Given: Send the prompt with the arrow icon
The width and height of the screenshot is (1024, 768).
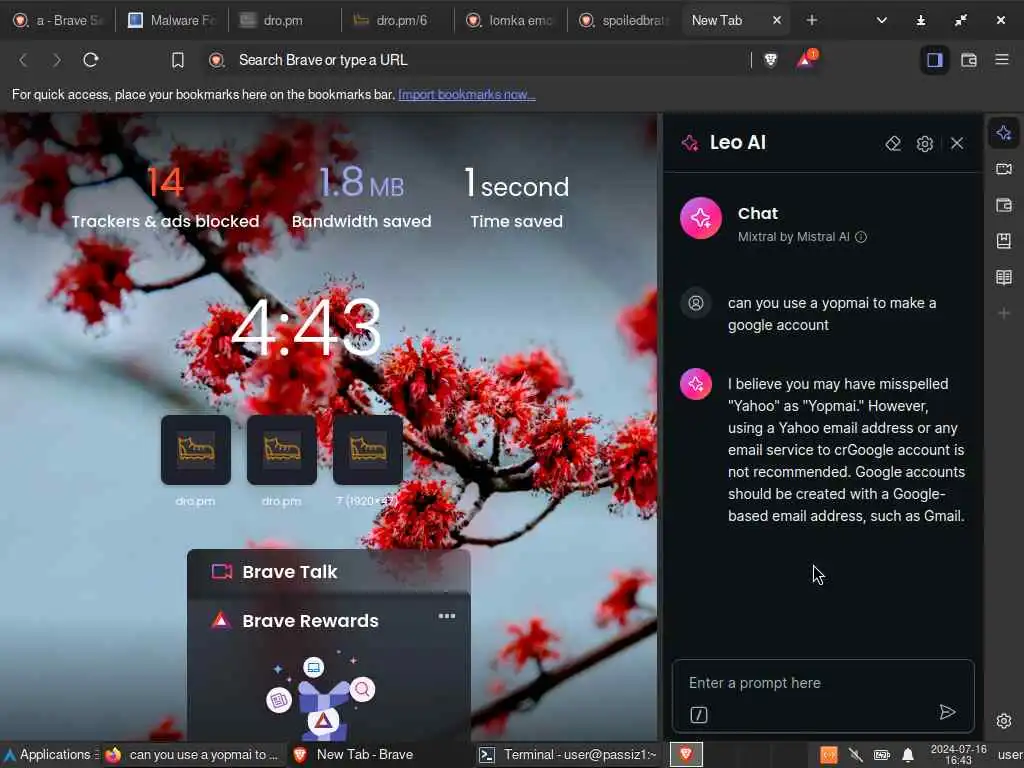Looking at the screenshot, I should [x=947, y=712].
